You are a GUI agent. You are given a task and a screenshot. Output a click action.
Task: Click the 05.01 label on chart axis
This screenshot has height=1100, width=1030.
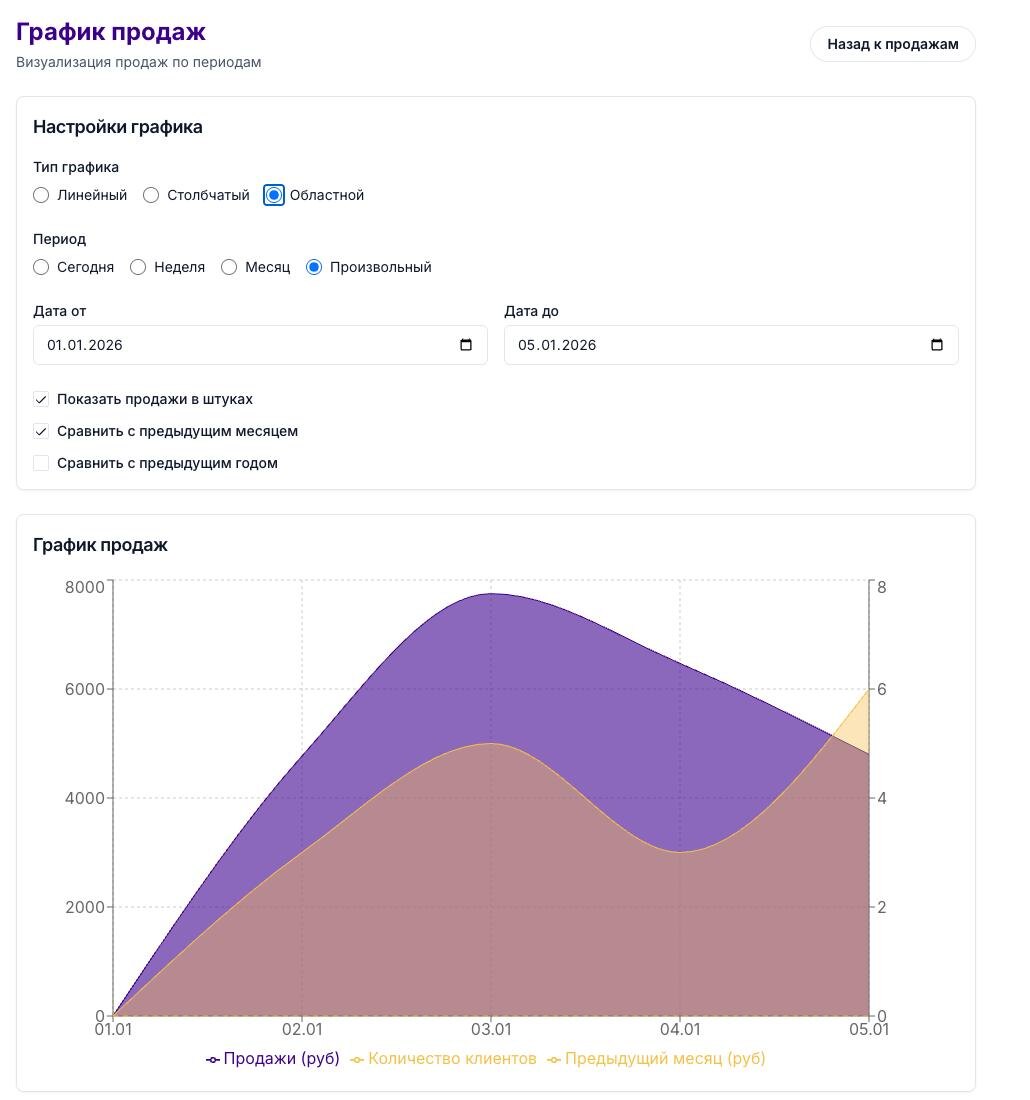pyautogui.click(x=868, y=1029)
